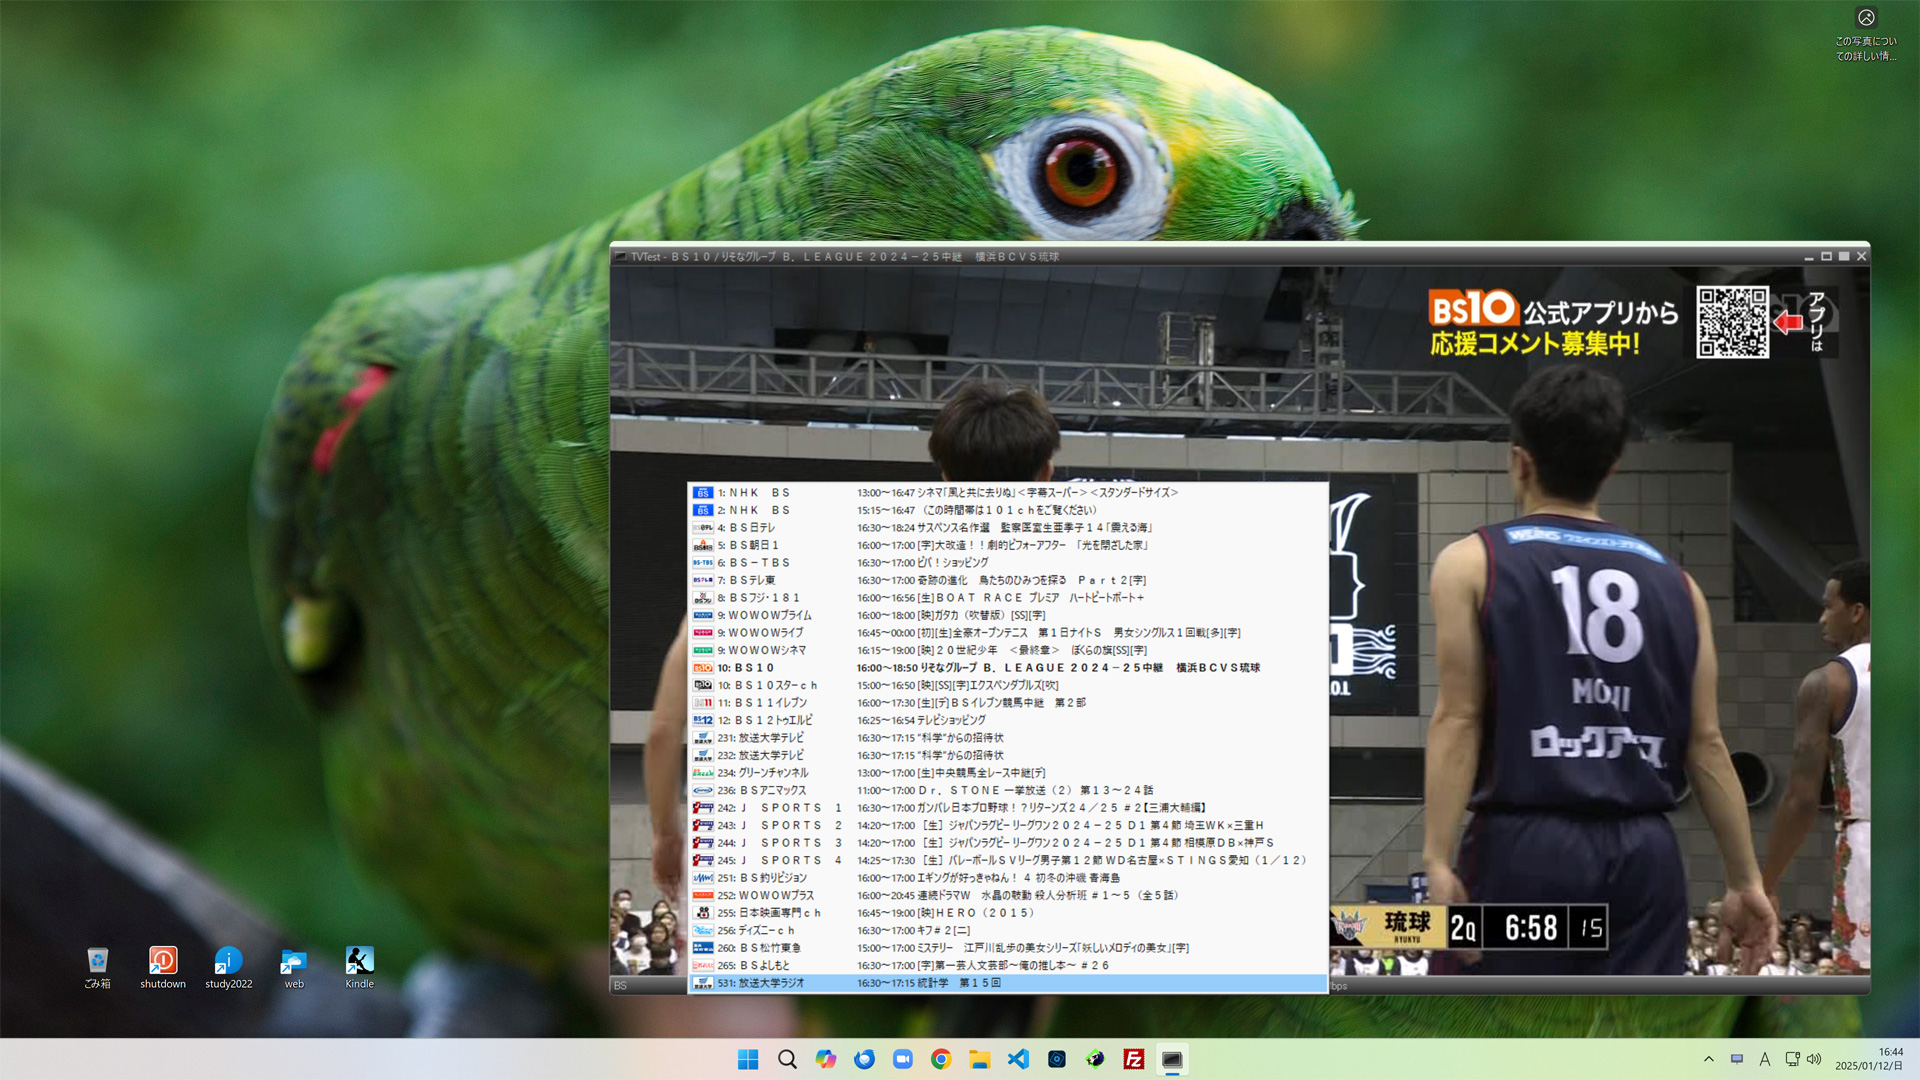The width and height of the screenshot is (1920, 1080).
Task: Click the TVTest title bar app icon
Action: pos(621,257)
